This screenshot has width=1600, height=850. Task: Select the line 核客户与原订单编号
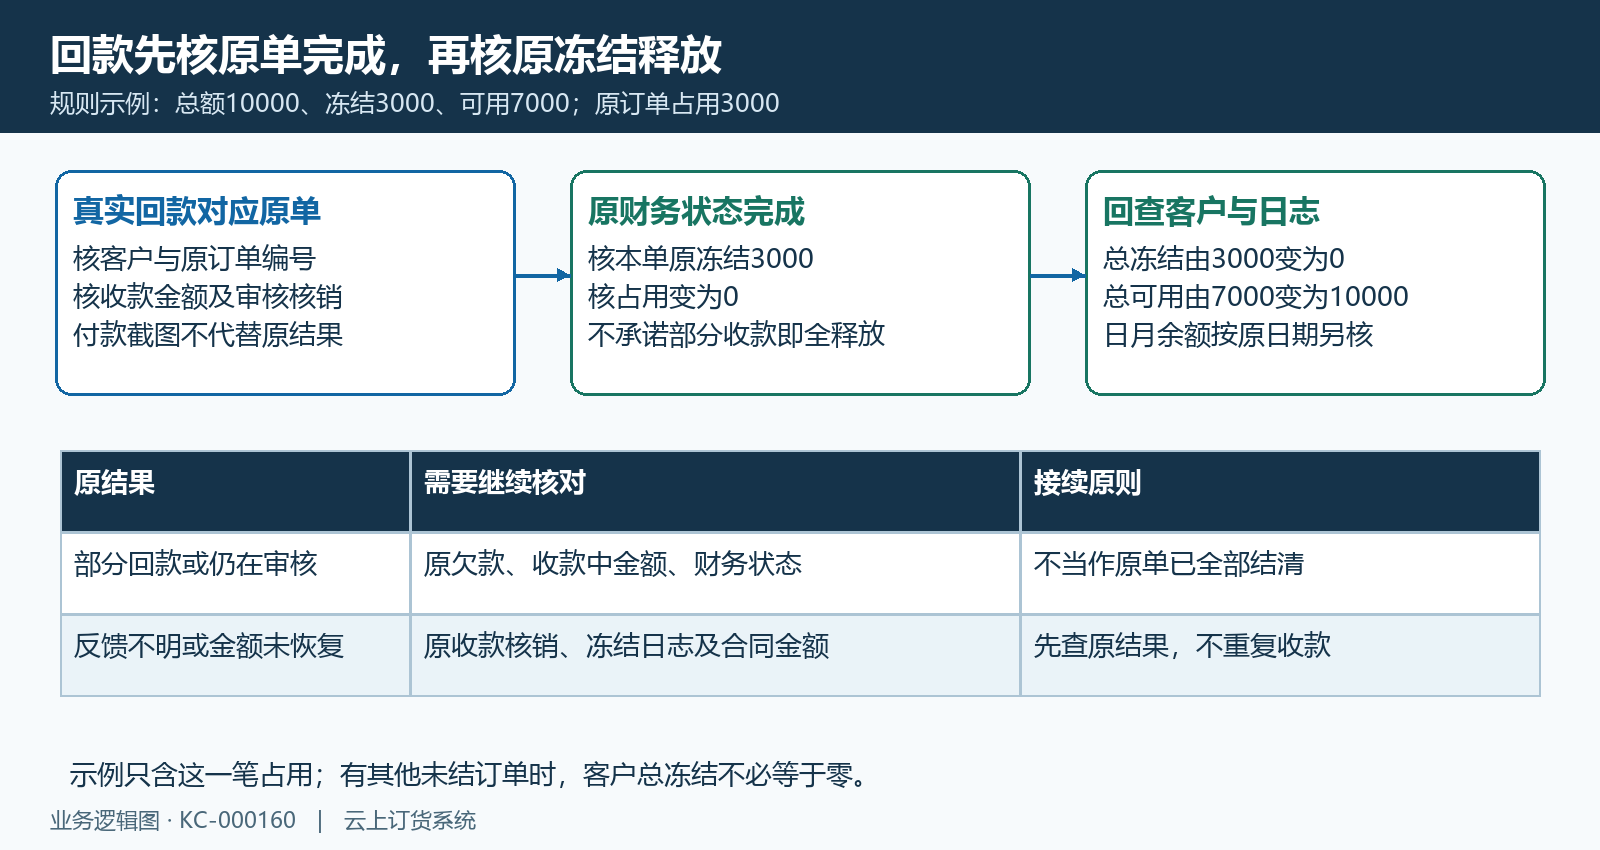tap(194, 258)
